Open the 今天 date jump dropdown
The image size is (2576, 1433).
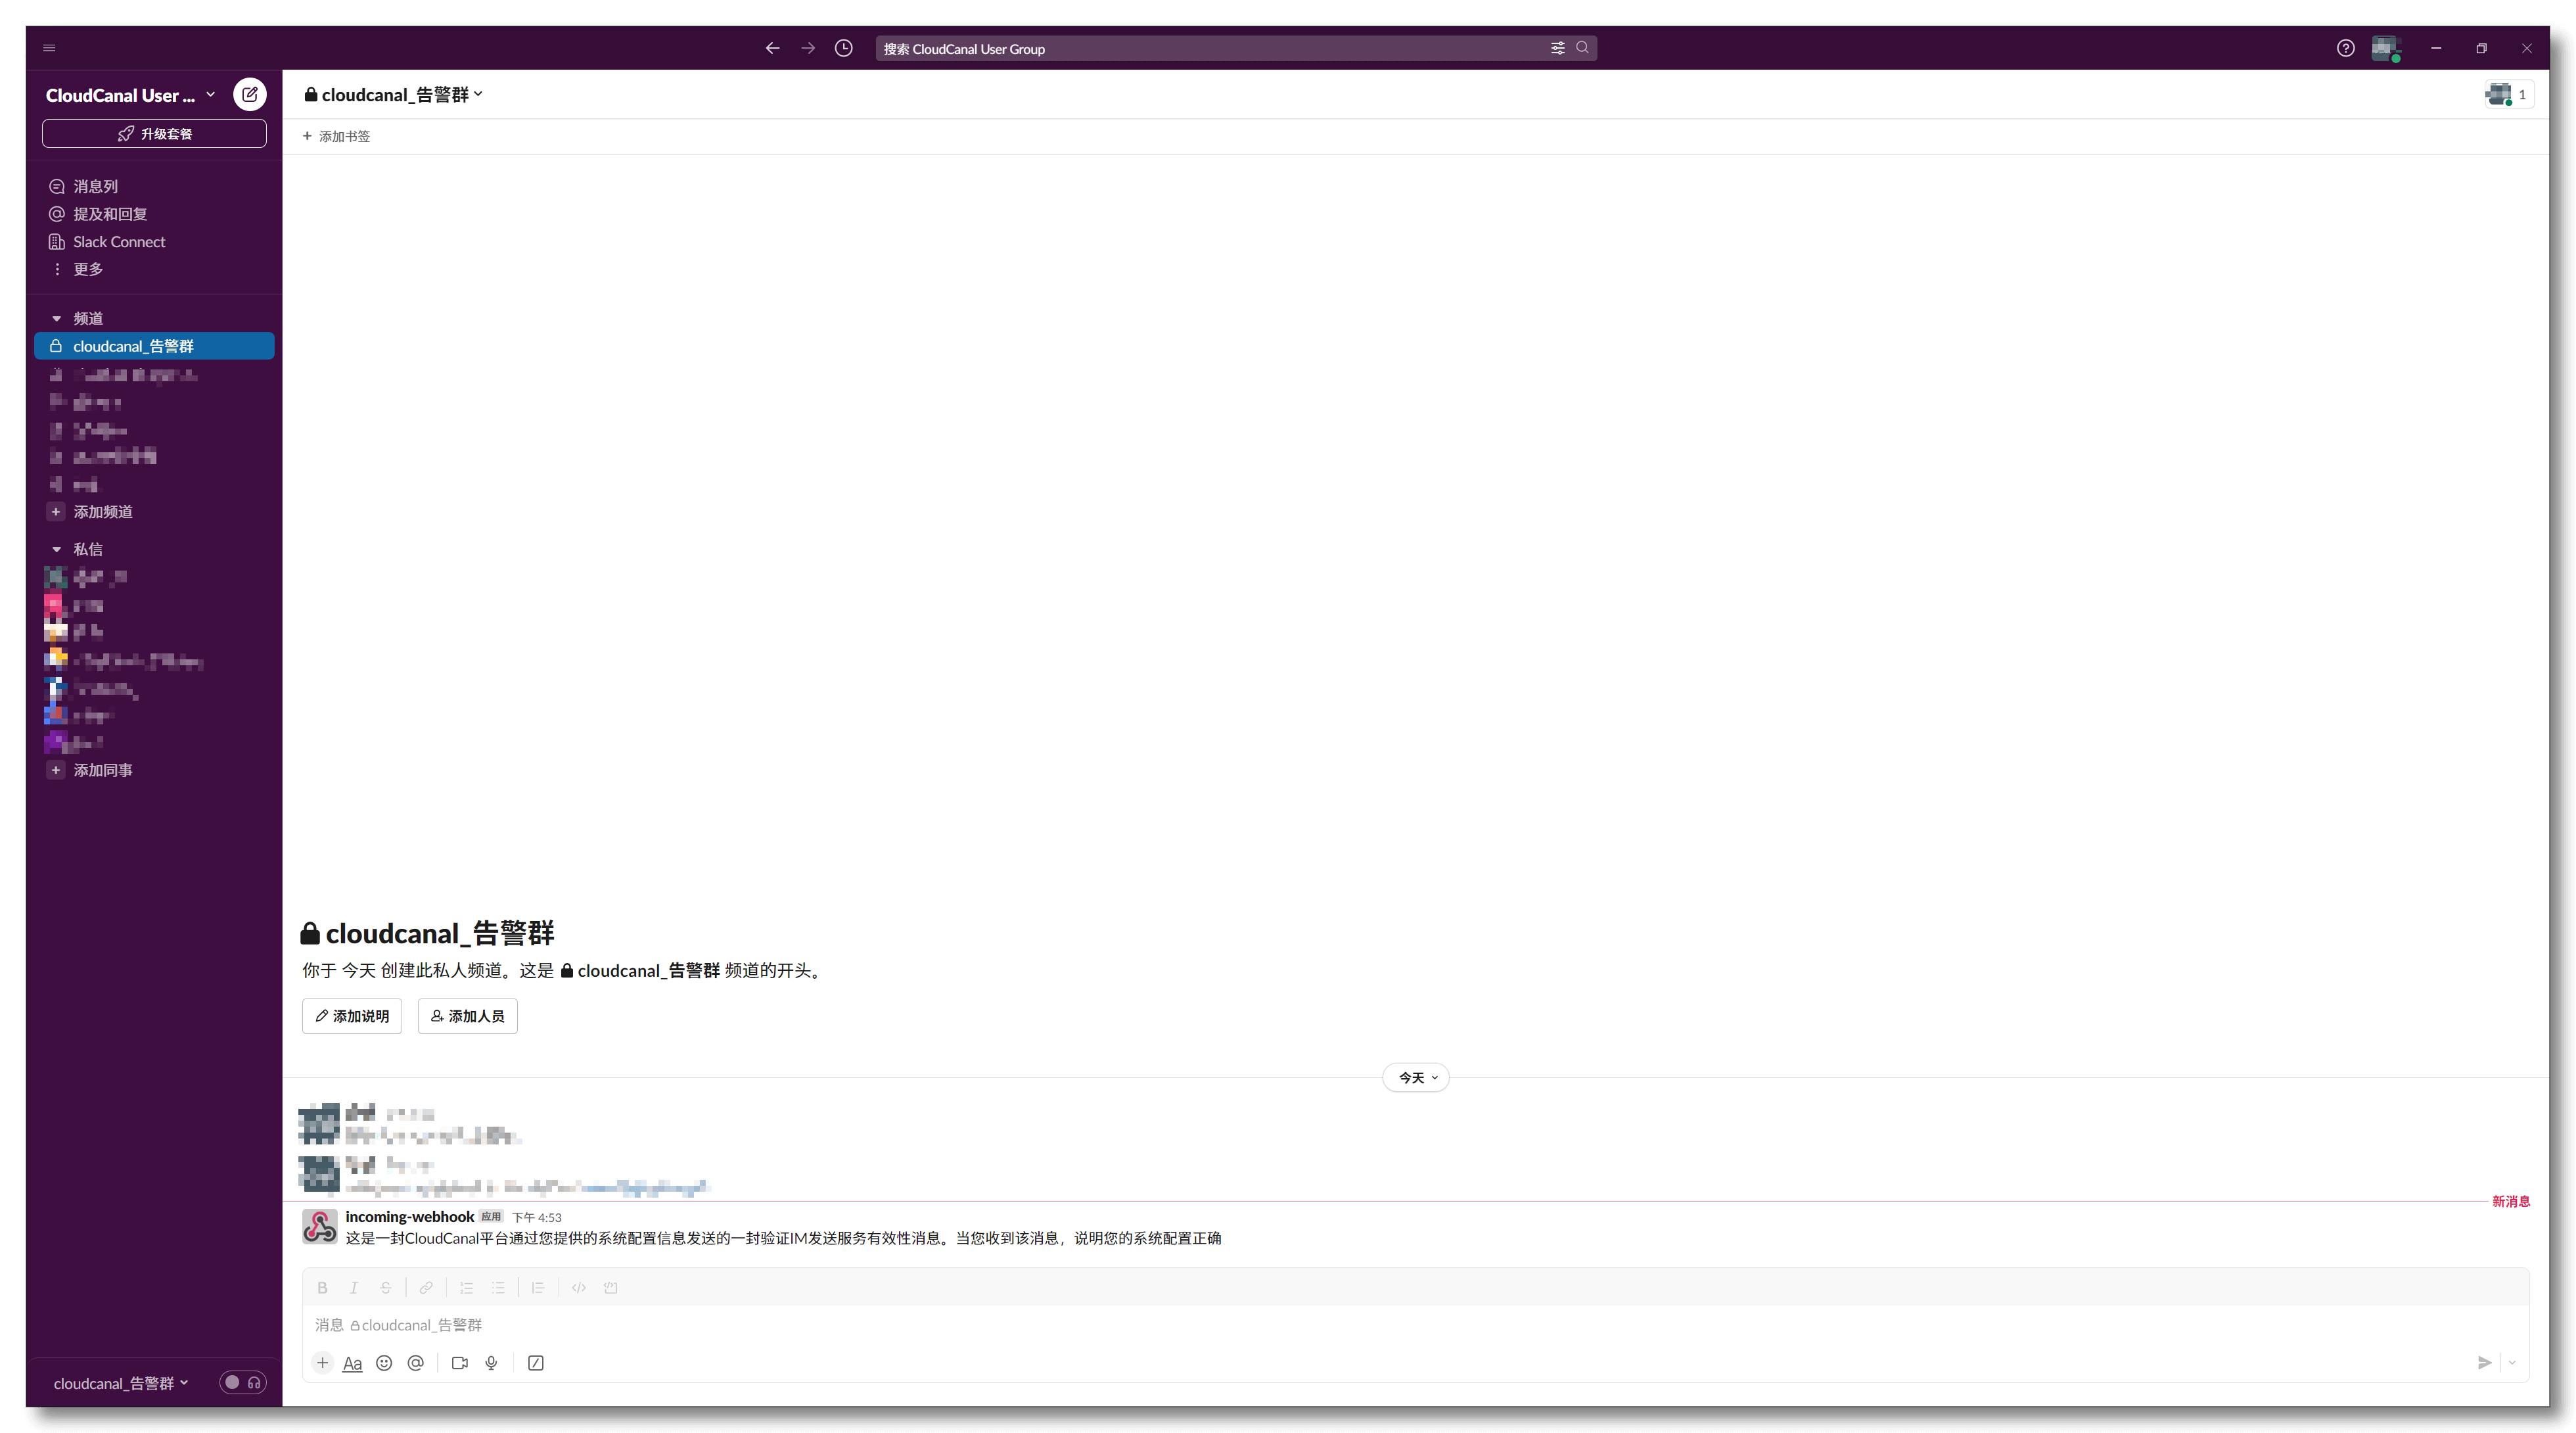tap(1416, 1077)
